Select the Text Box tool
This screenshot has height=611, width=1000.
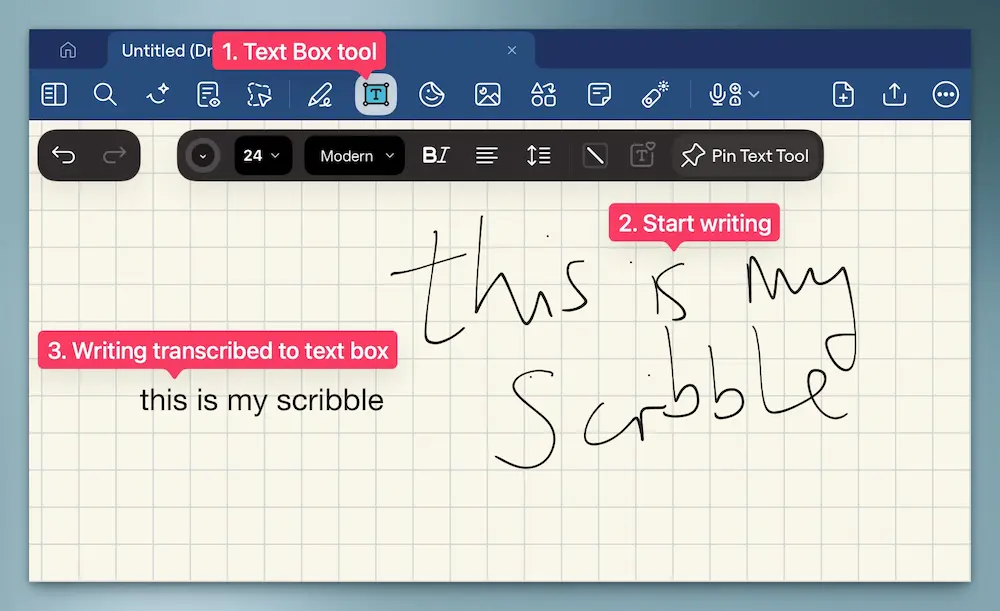click(376, 94)
